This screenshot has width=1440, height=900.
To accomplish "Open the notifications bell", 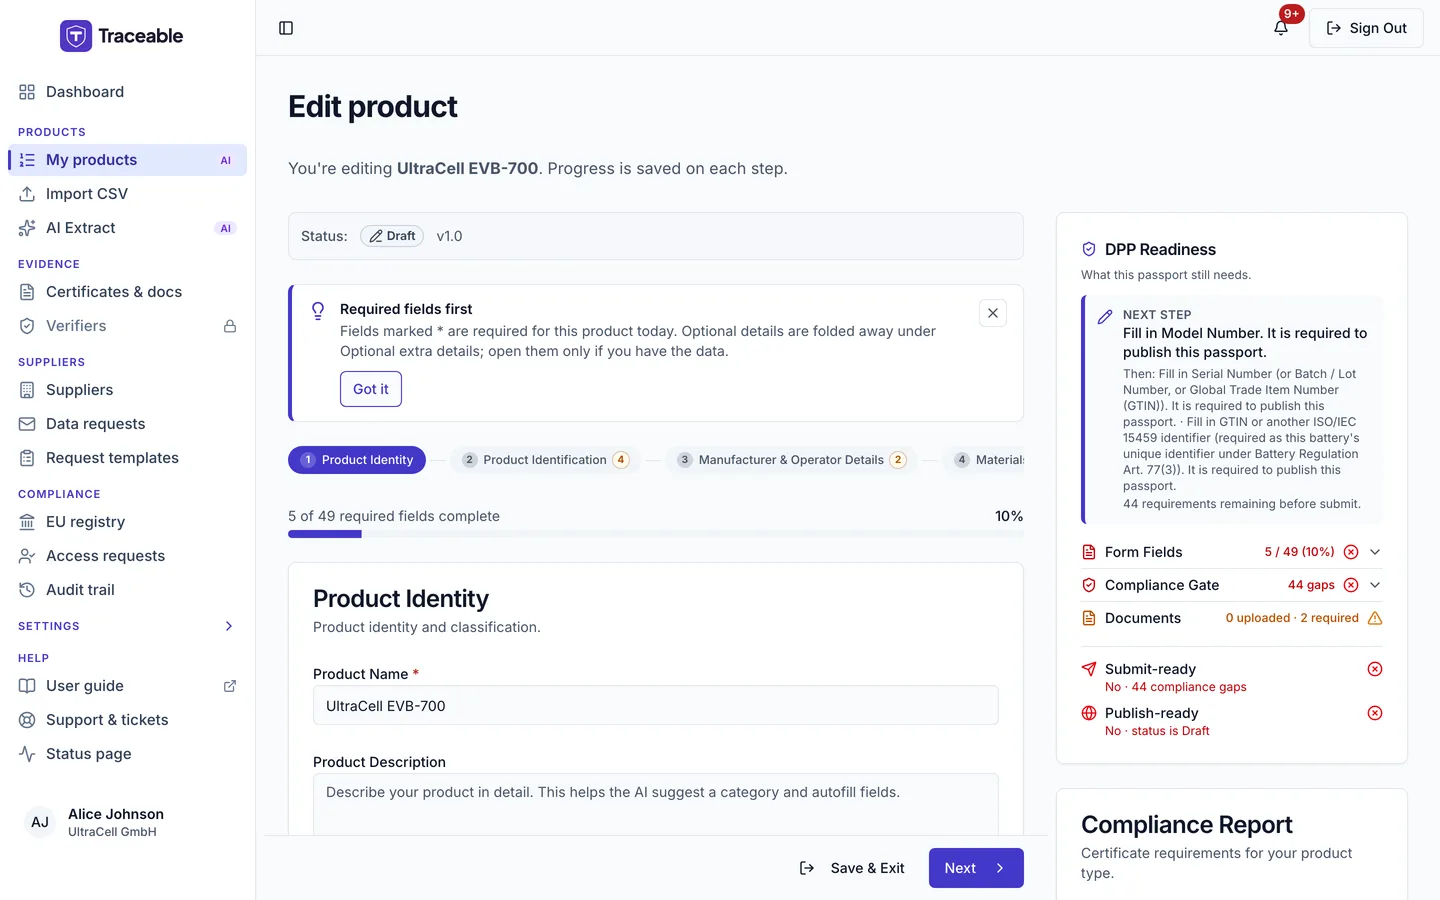I will point(1281,28).
